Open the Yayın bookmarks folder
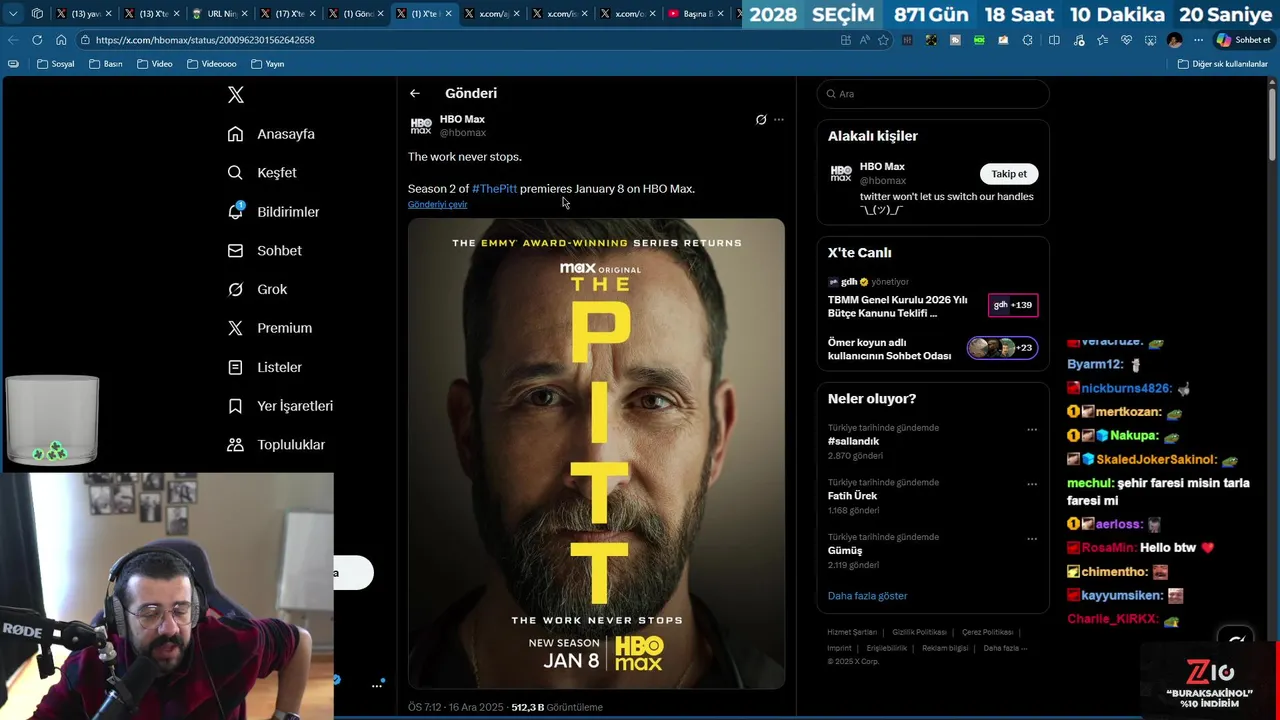This screenshot has height=720, width=1280. pyautogui.click(x=267, y=64)
